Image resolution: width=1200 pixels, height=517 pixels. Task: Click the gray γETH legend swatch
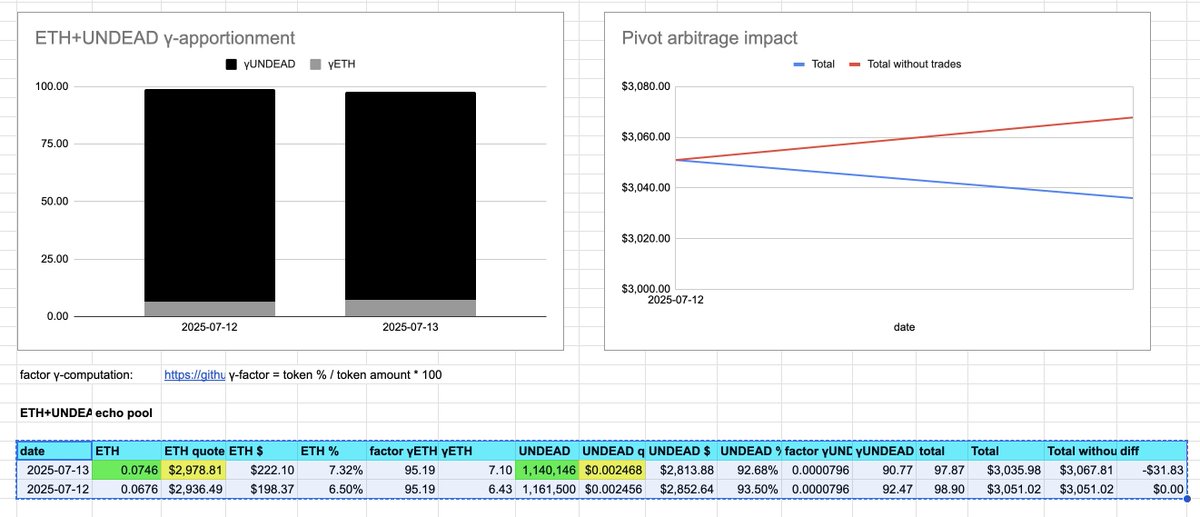pyautogui.click(x=314, y=64)
